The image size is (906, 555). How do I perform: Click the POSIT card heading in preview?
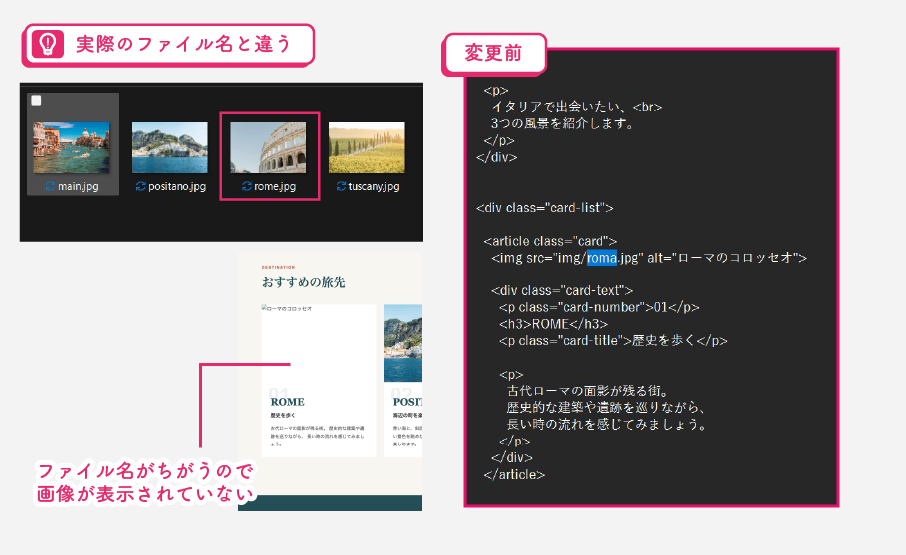coord(407,402)
